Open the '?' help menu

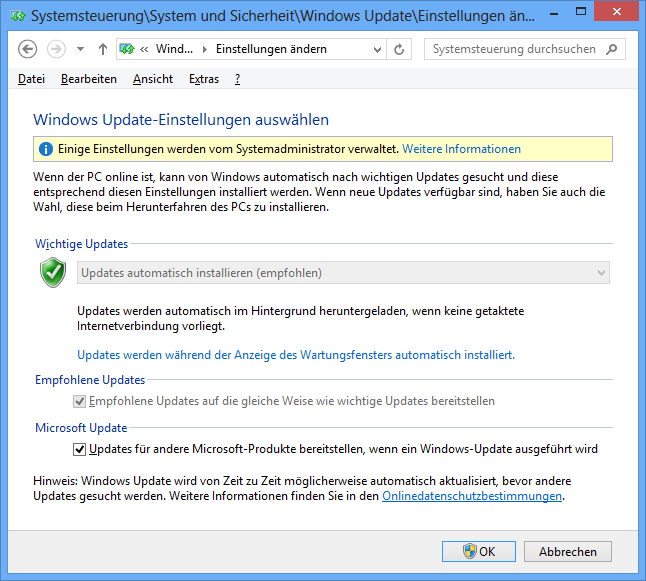(237, 79)
